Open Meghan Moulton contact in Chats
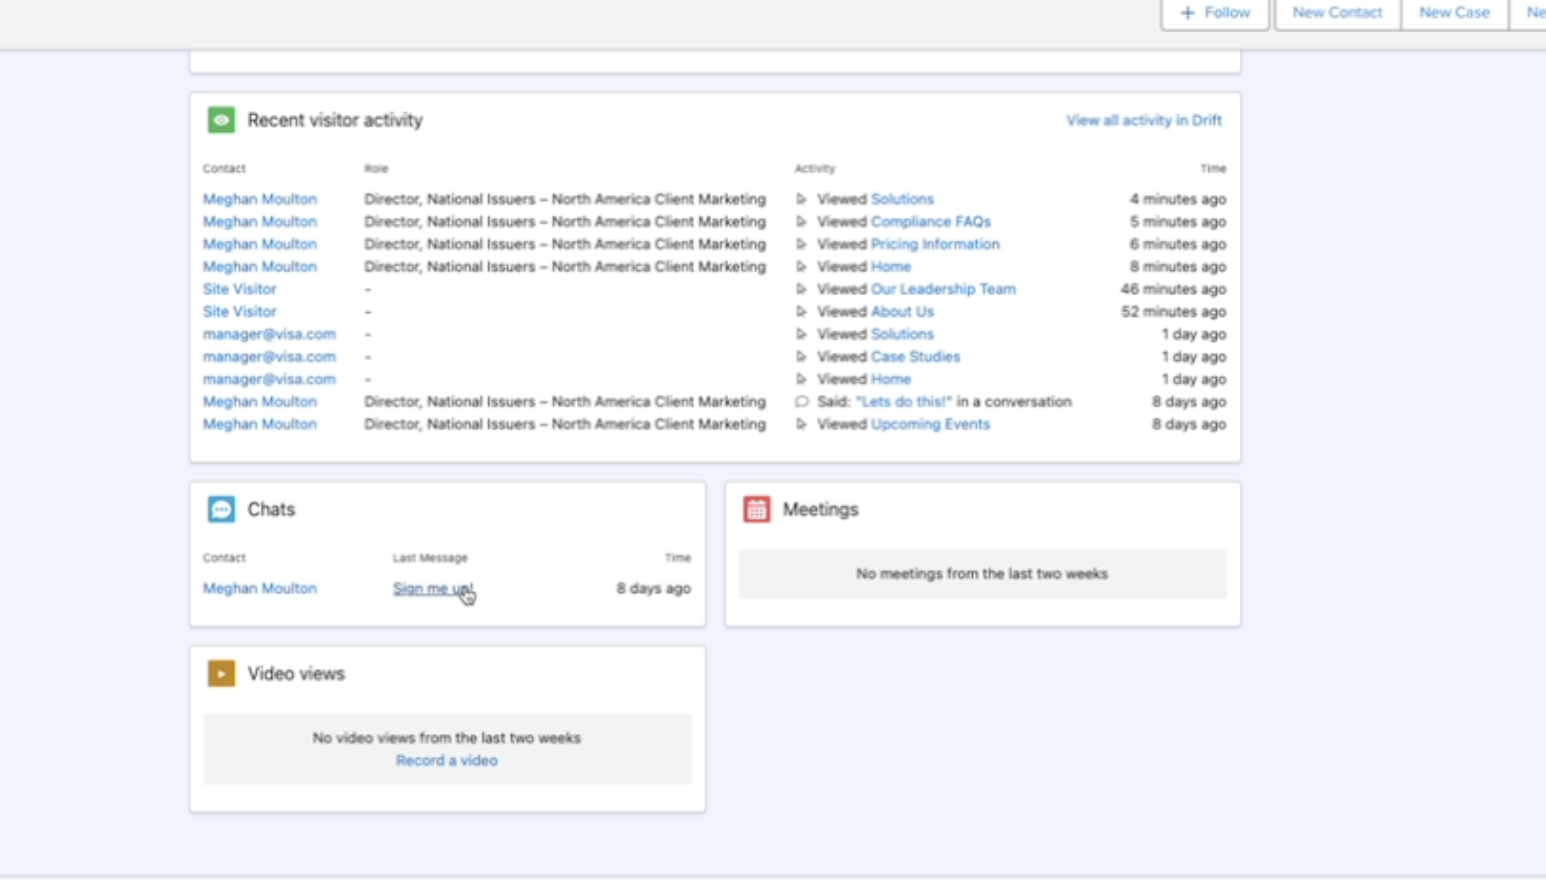This screenshot has width=1546, height=886. click(260, 588)
